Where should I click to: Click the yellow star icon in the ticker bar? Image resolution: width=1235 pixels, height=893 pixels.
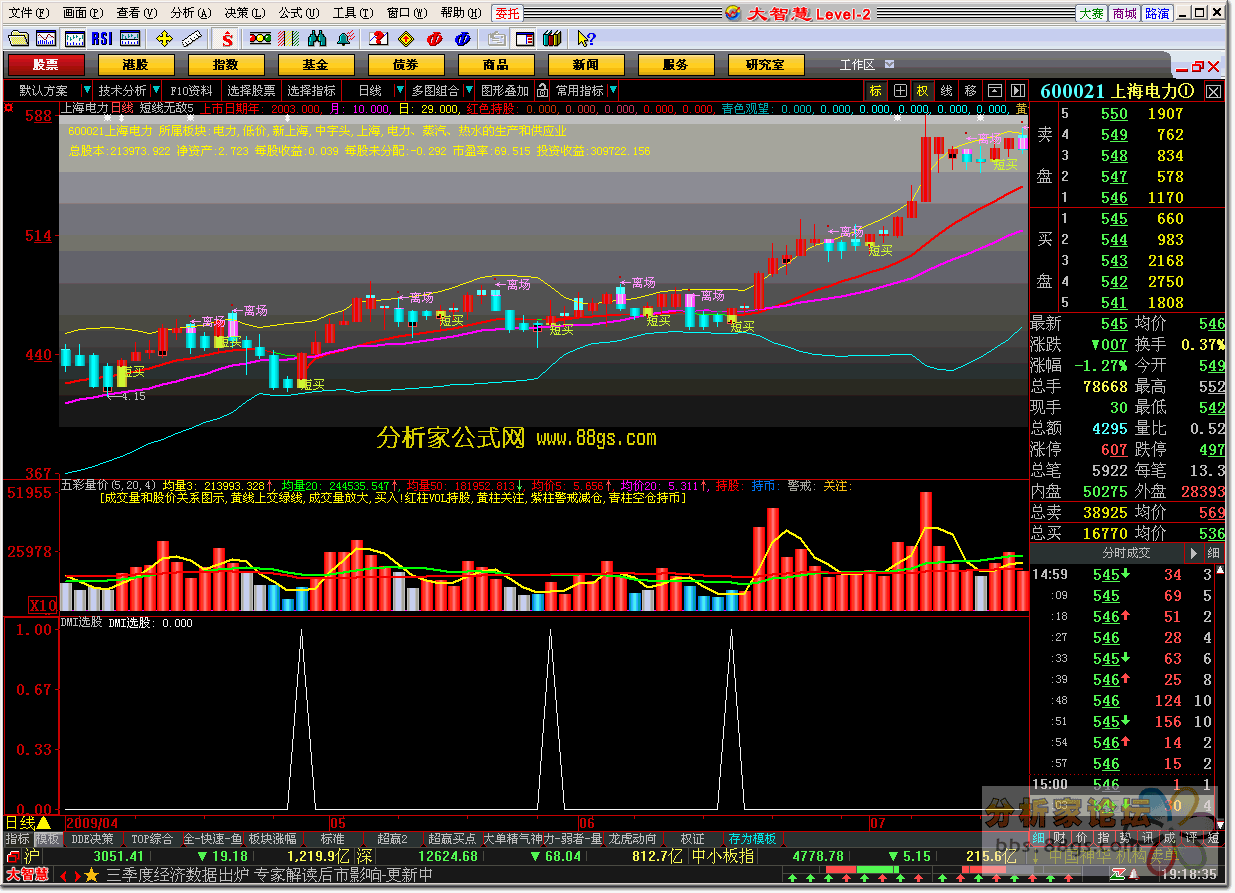[91, 875]
